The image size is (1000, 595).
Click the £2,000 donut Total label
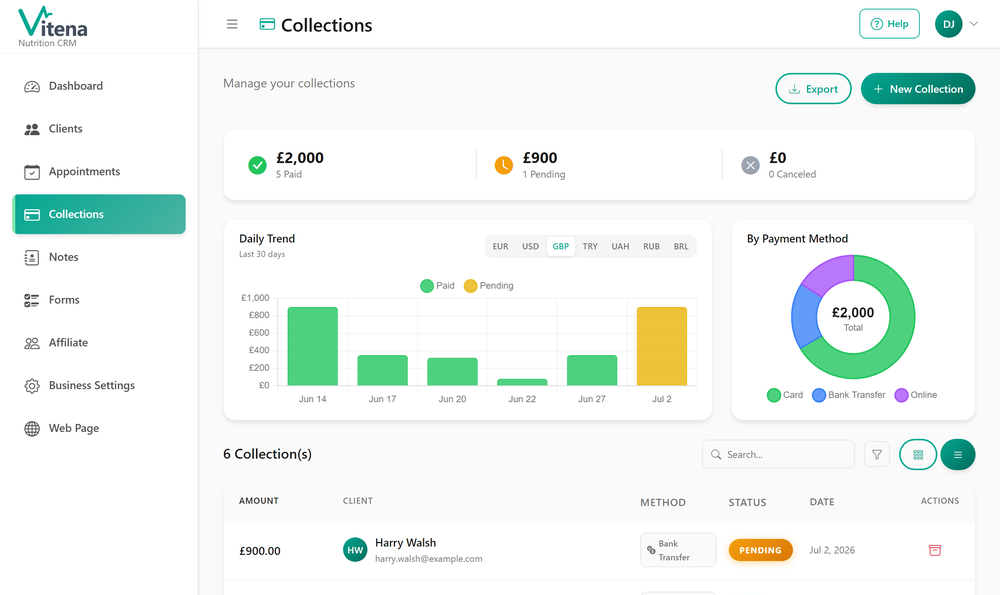click(853, 318)
